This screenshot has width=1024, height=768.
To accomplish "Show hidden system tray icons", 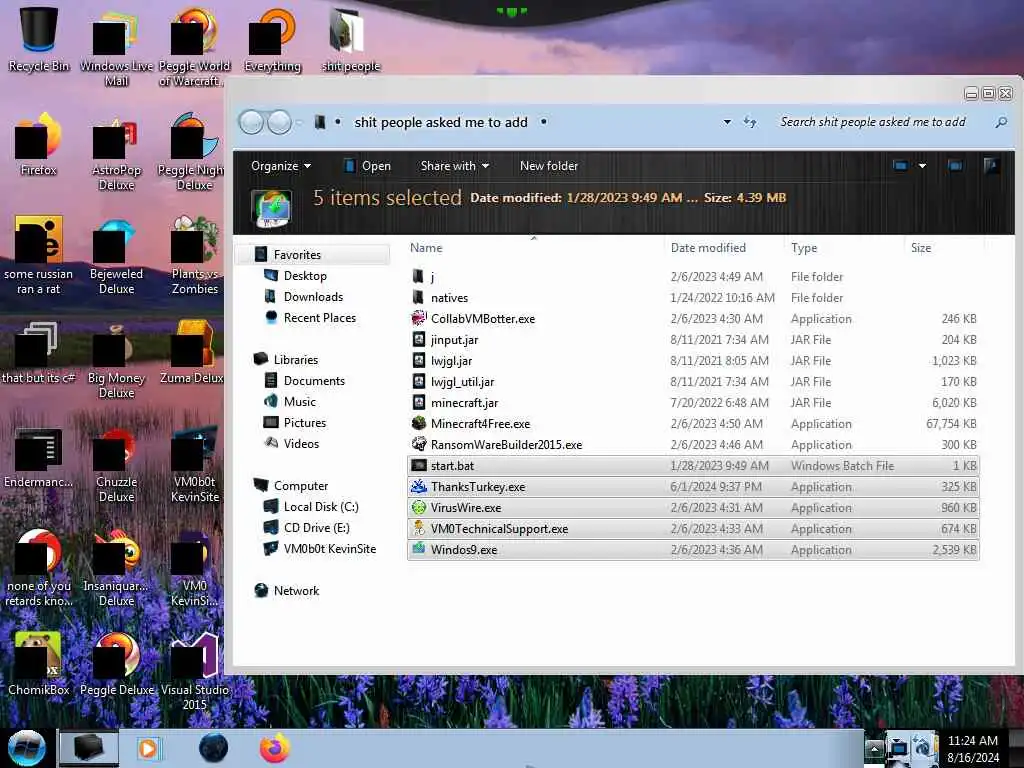I will tap(874, 748).
